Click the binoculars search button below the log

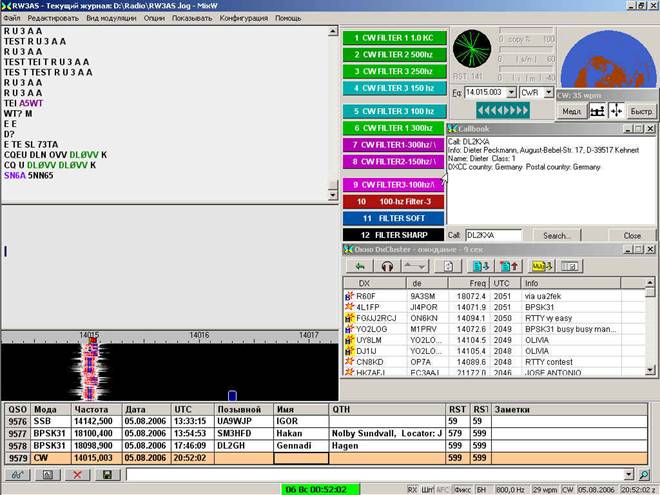[17, 475]
